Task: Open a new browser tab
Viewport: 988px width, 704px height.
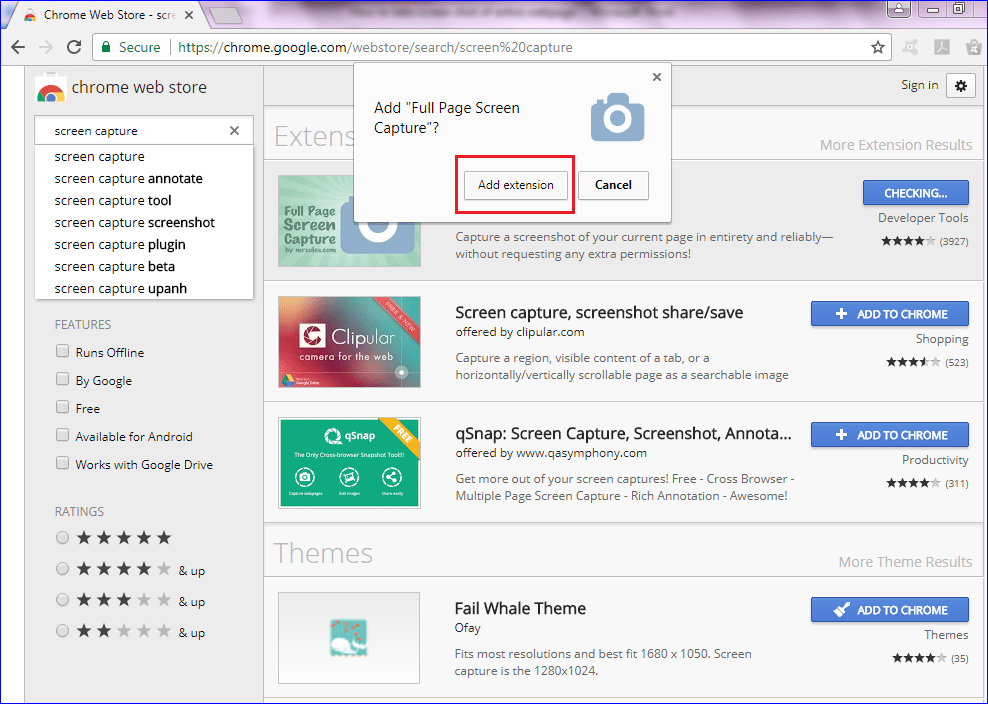Action: [x=226, y=16]
